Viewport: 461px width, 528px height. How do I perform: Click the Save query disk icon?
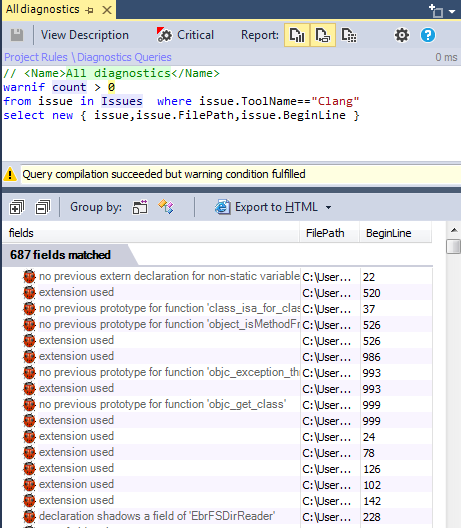pyautogui.click(x=17, y=35)
